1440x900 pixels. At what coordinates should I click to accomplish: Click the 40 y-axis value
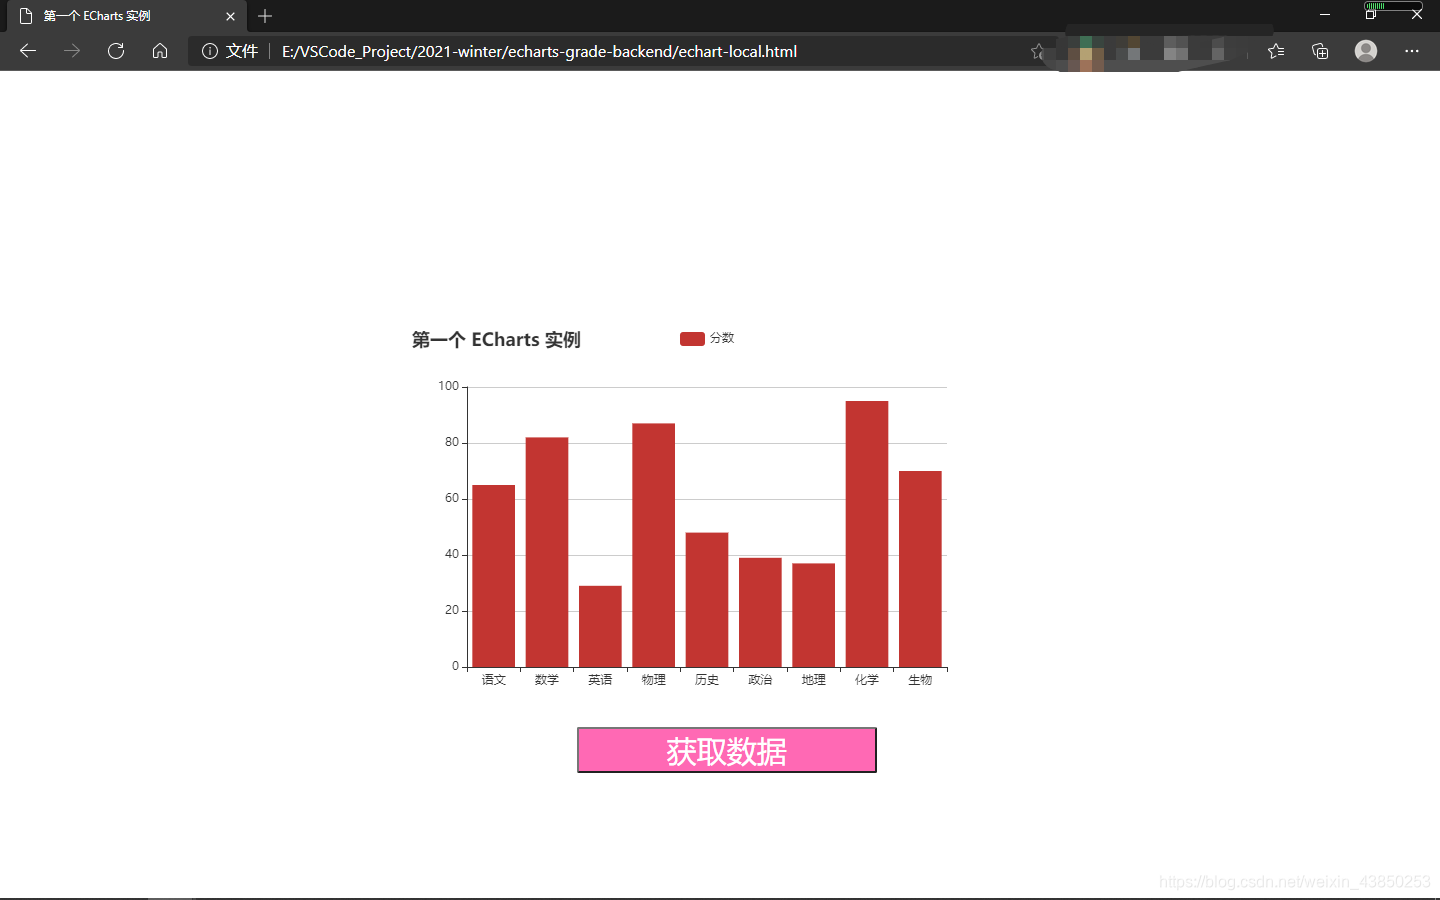point(452,554)
